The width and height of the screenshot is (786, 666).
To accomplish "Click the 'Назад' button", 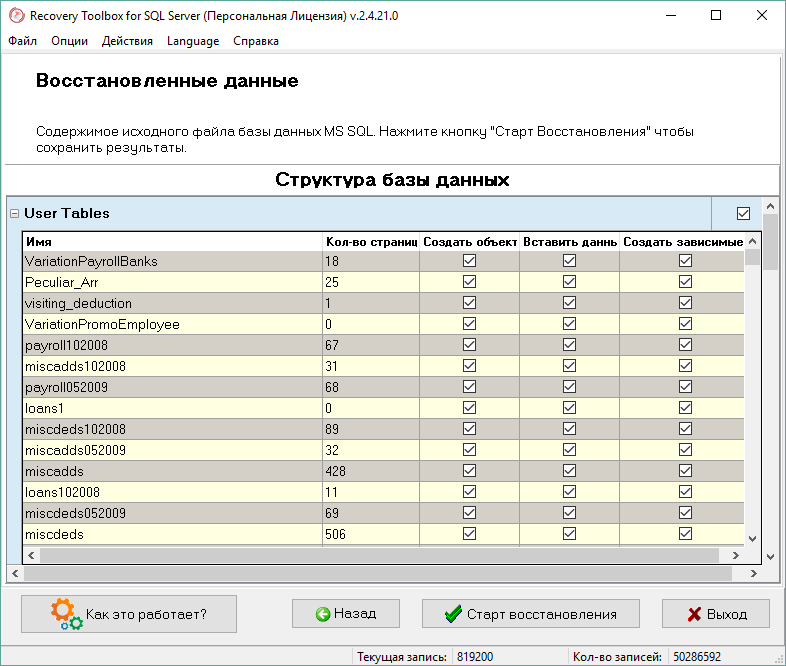I will click(346, 614).
